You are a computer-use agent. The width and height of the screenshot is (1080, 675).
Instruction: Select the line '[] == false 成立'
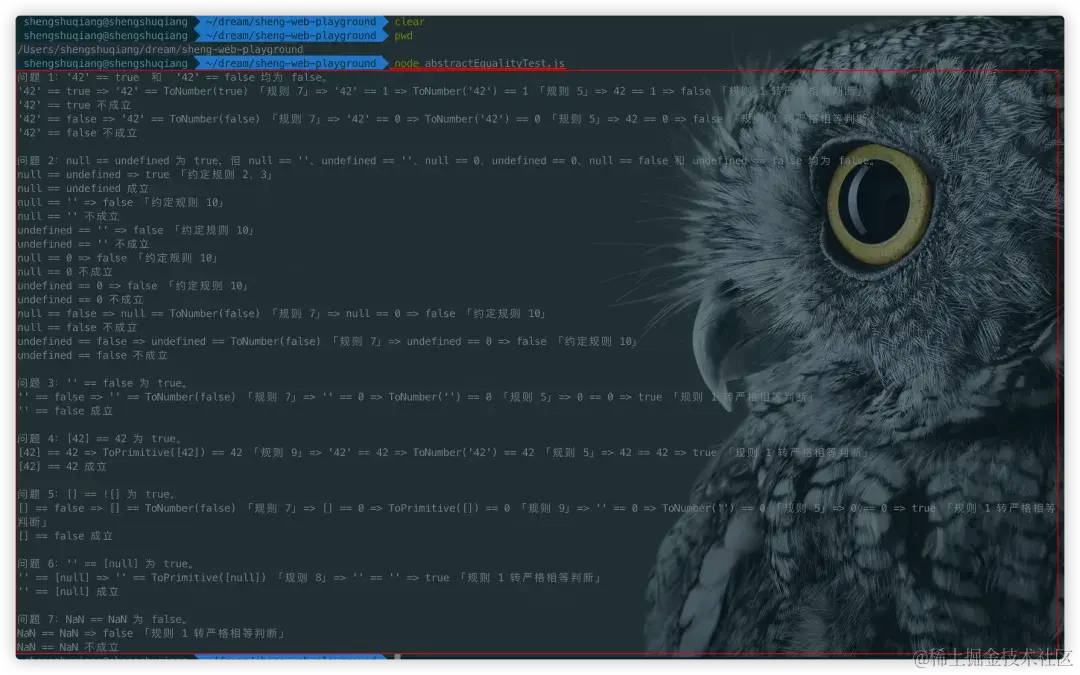coord(65,536)
